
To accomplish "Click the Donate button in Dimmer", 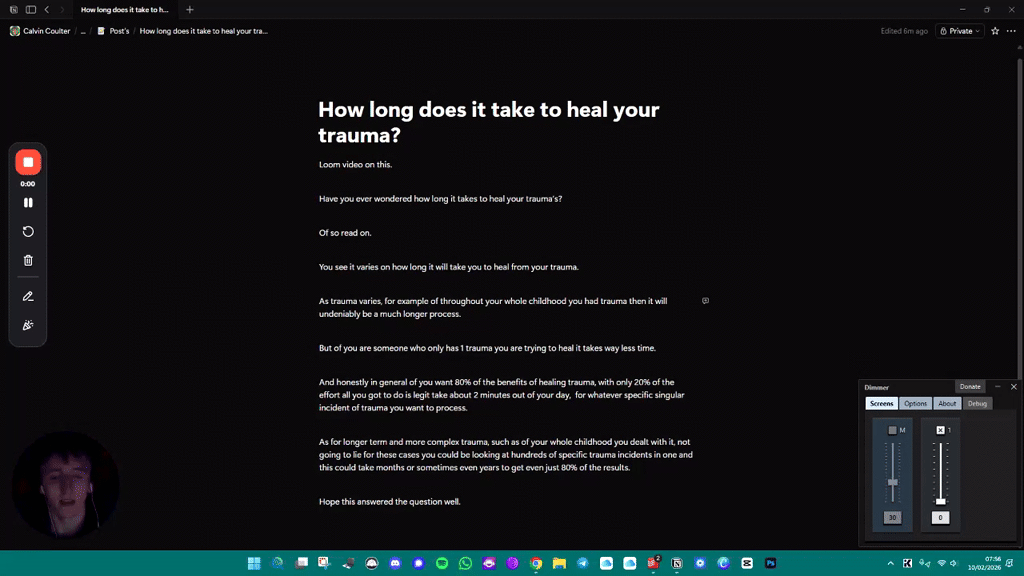I will [x=969, y=386].
